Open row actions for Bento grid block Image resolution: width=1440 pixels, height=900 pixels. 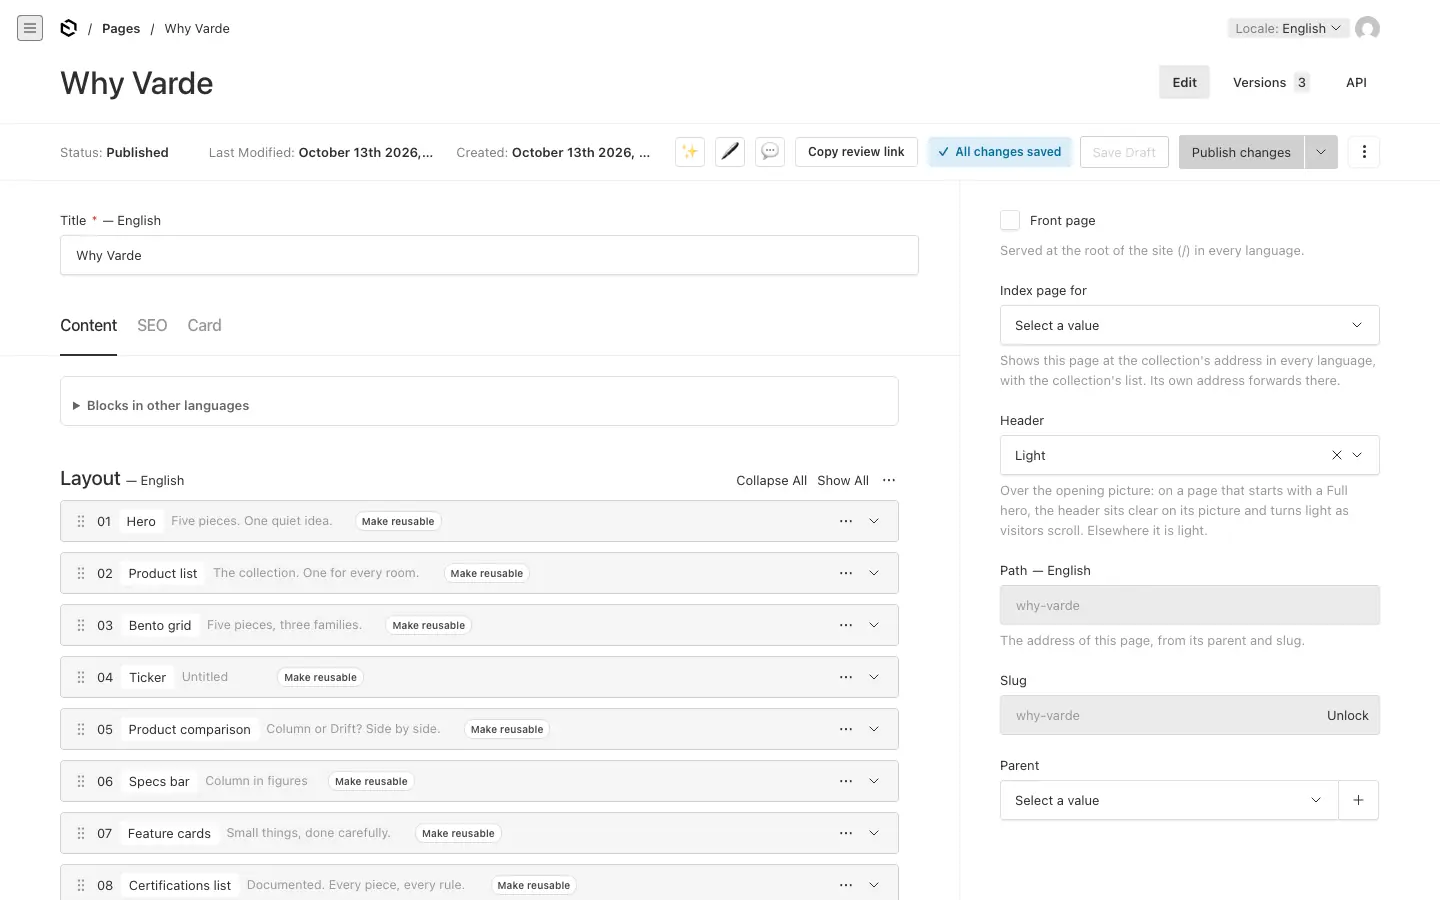(846, 625)
